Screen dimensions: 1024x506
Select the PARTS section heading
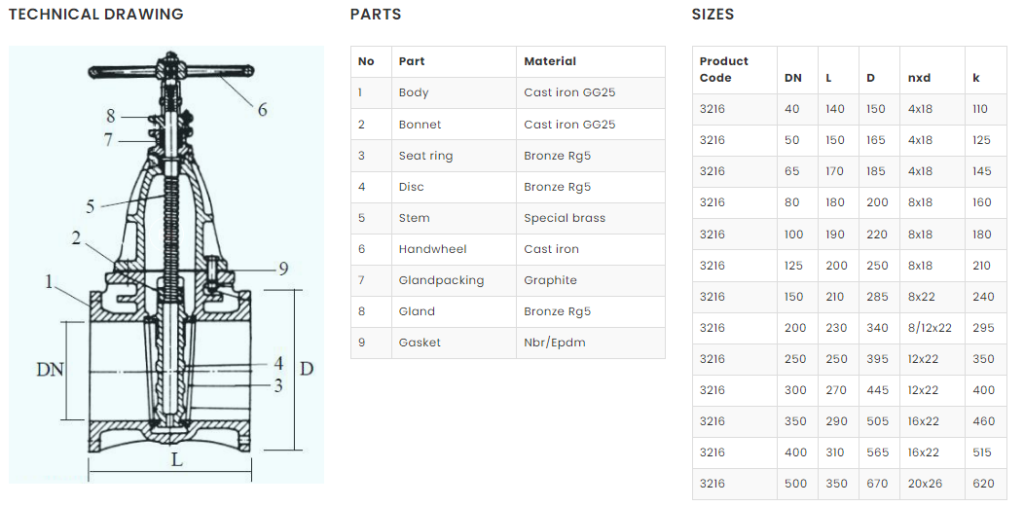click(x=376, y=14)
